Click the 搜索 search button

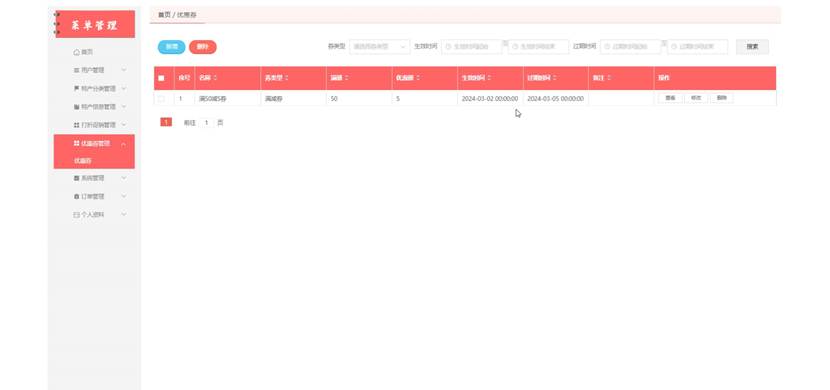pos(752,47)
